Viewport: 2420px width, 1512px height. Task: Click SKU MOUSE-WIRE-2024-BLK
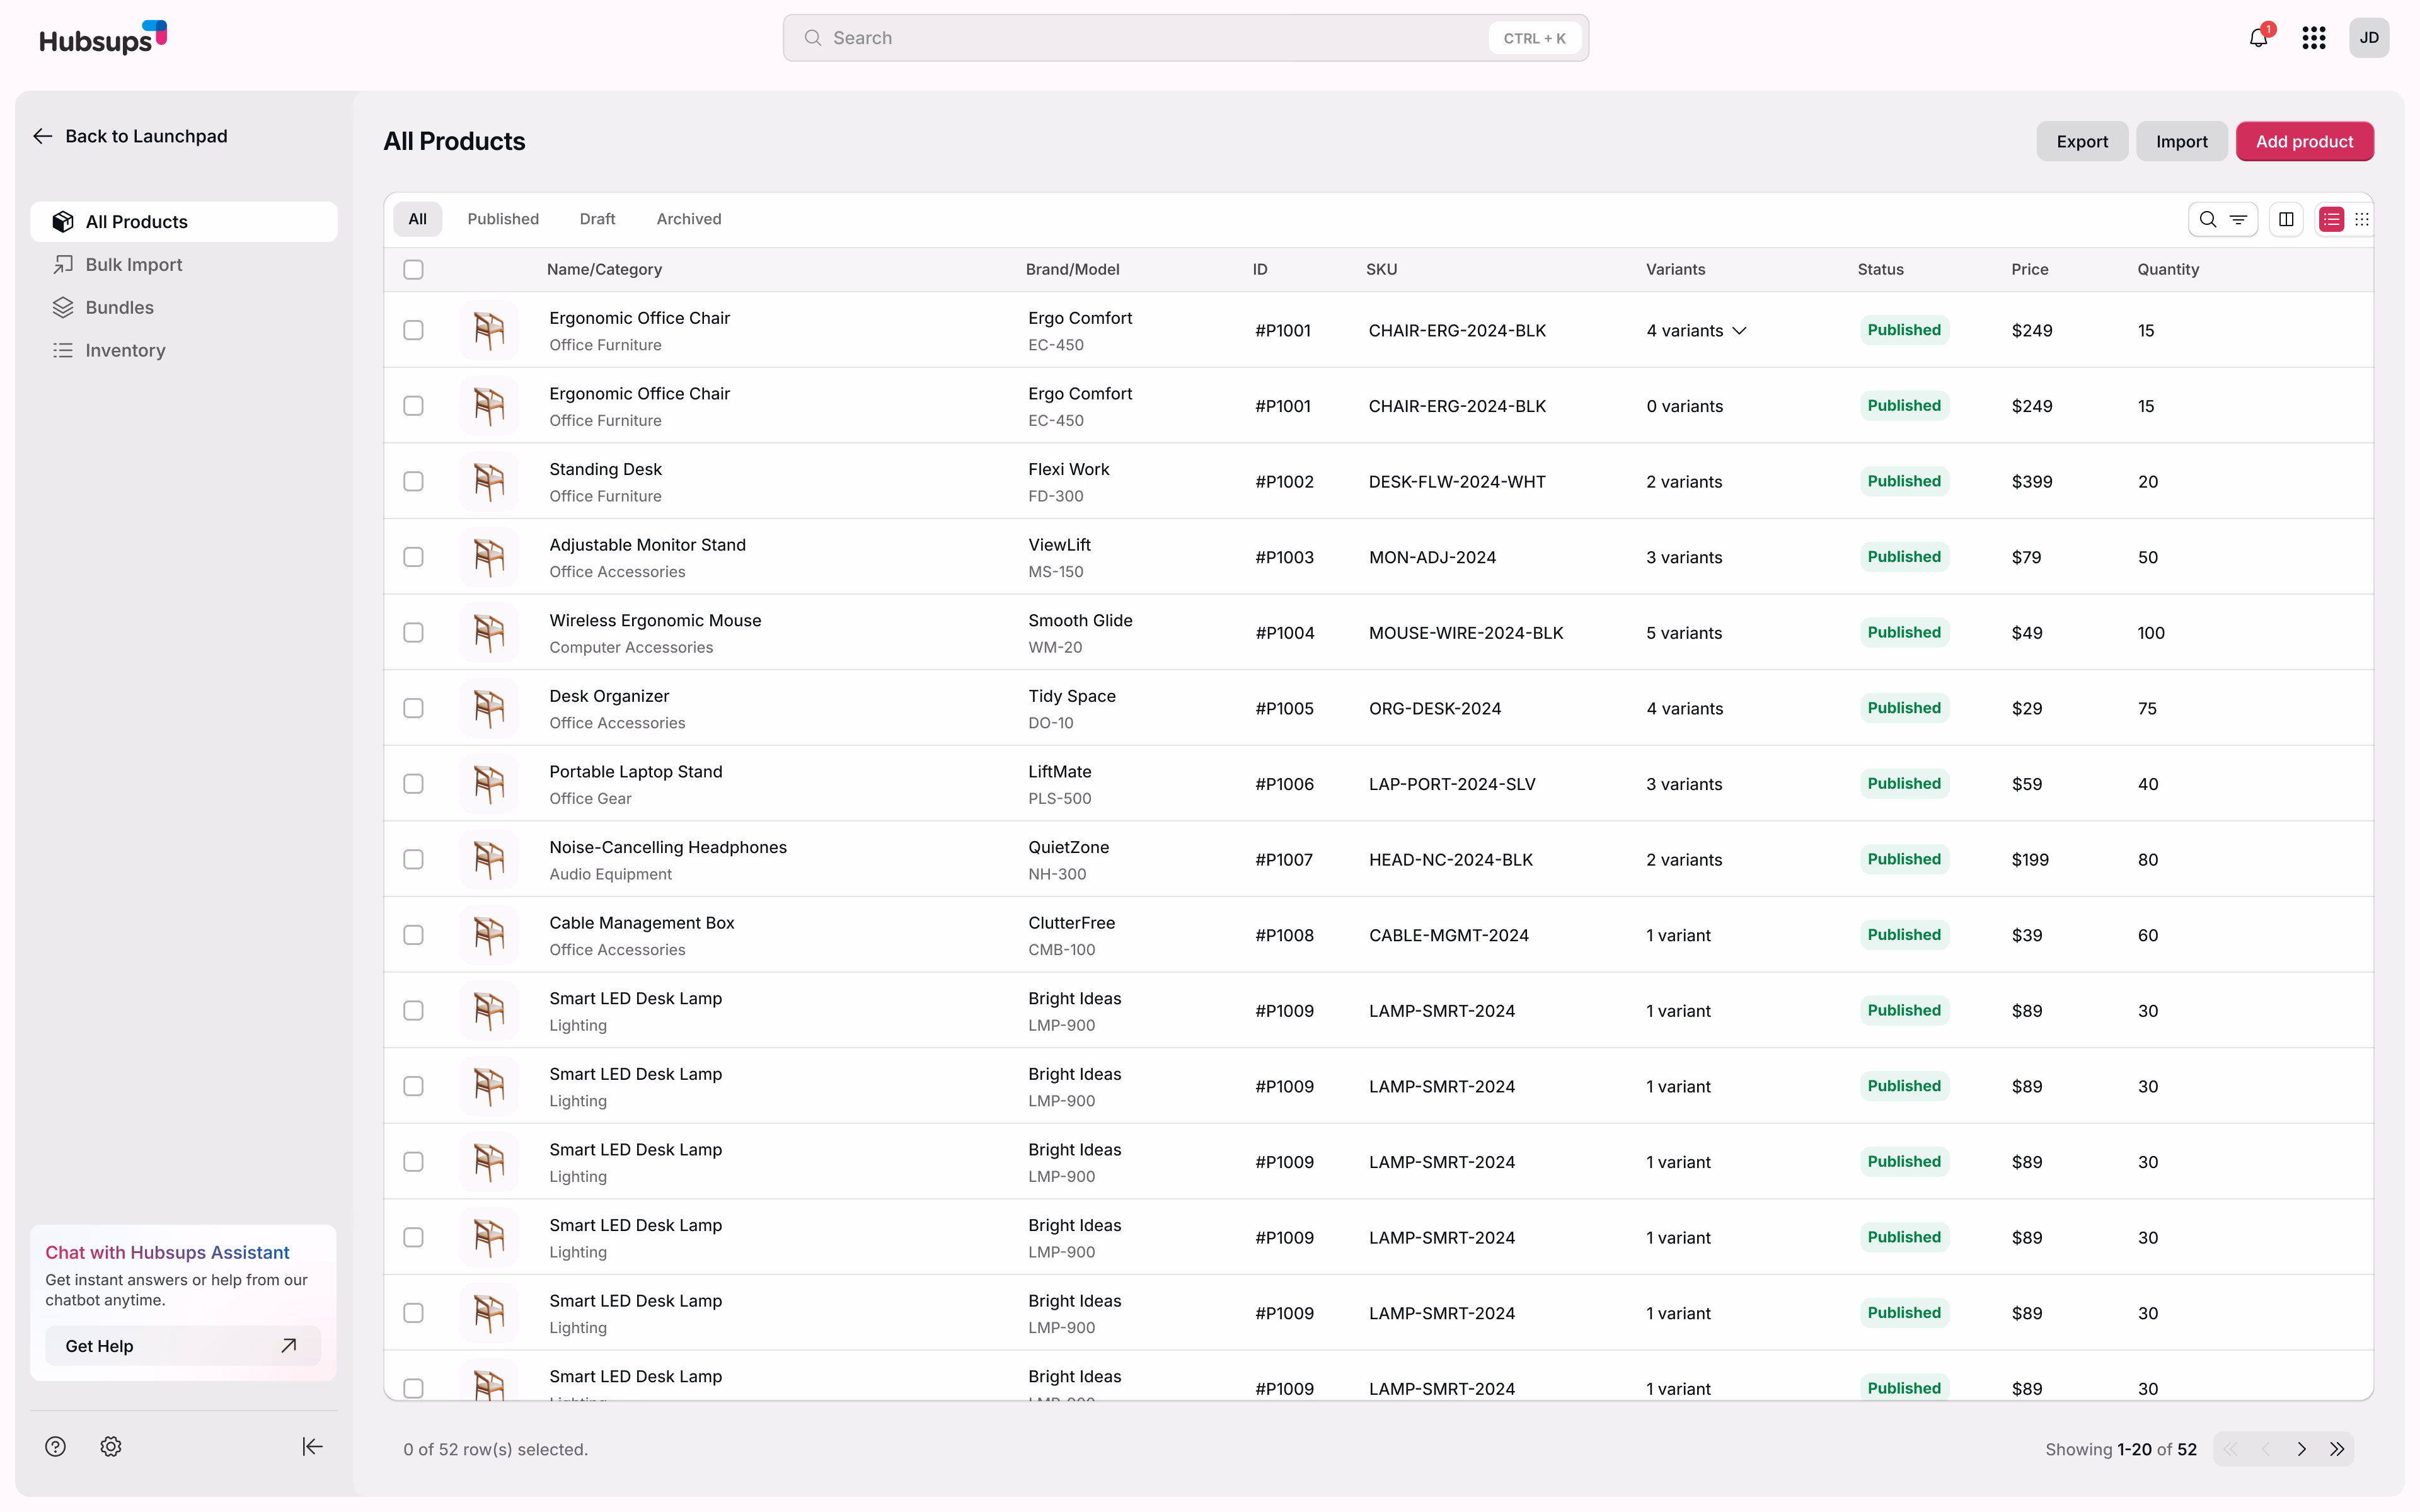[x=1465, y=633]
